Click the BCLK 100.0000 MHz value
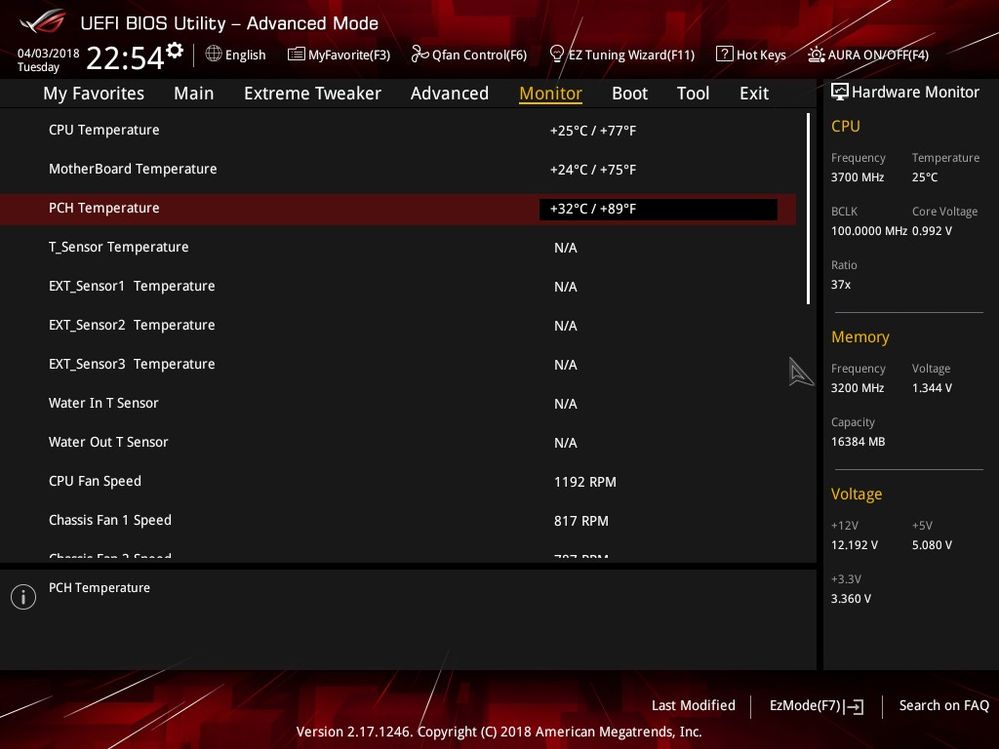 coord(869,231)
